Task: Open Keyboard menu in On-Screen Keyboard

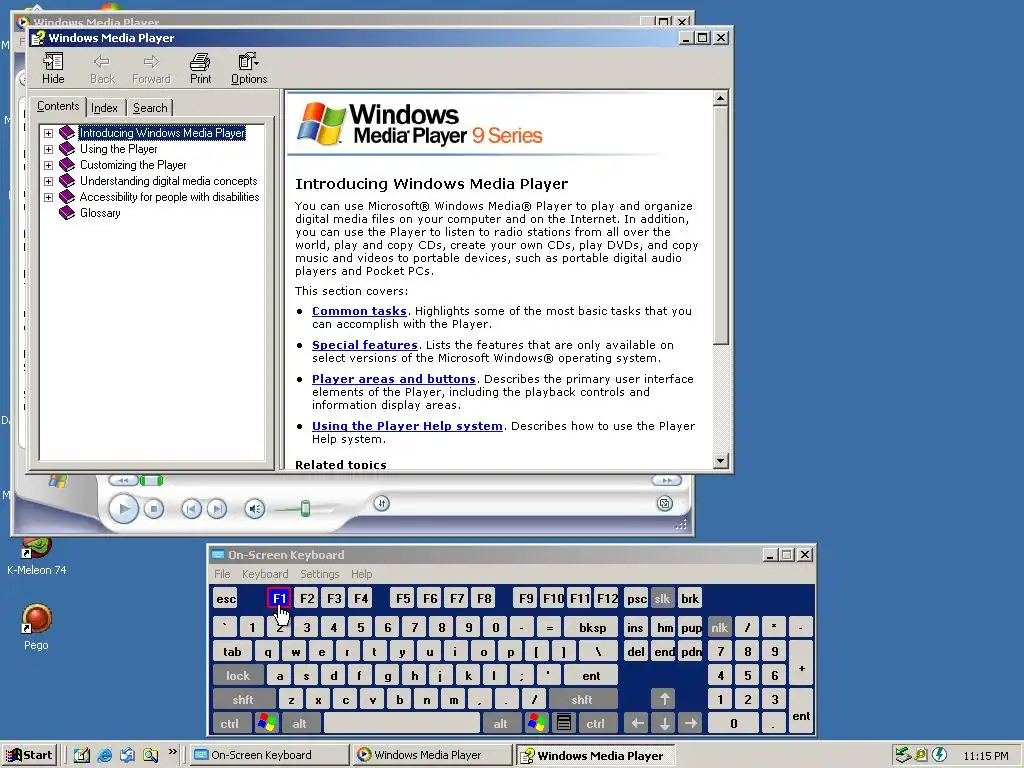Action: (264, 574)
